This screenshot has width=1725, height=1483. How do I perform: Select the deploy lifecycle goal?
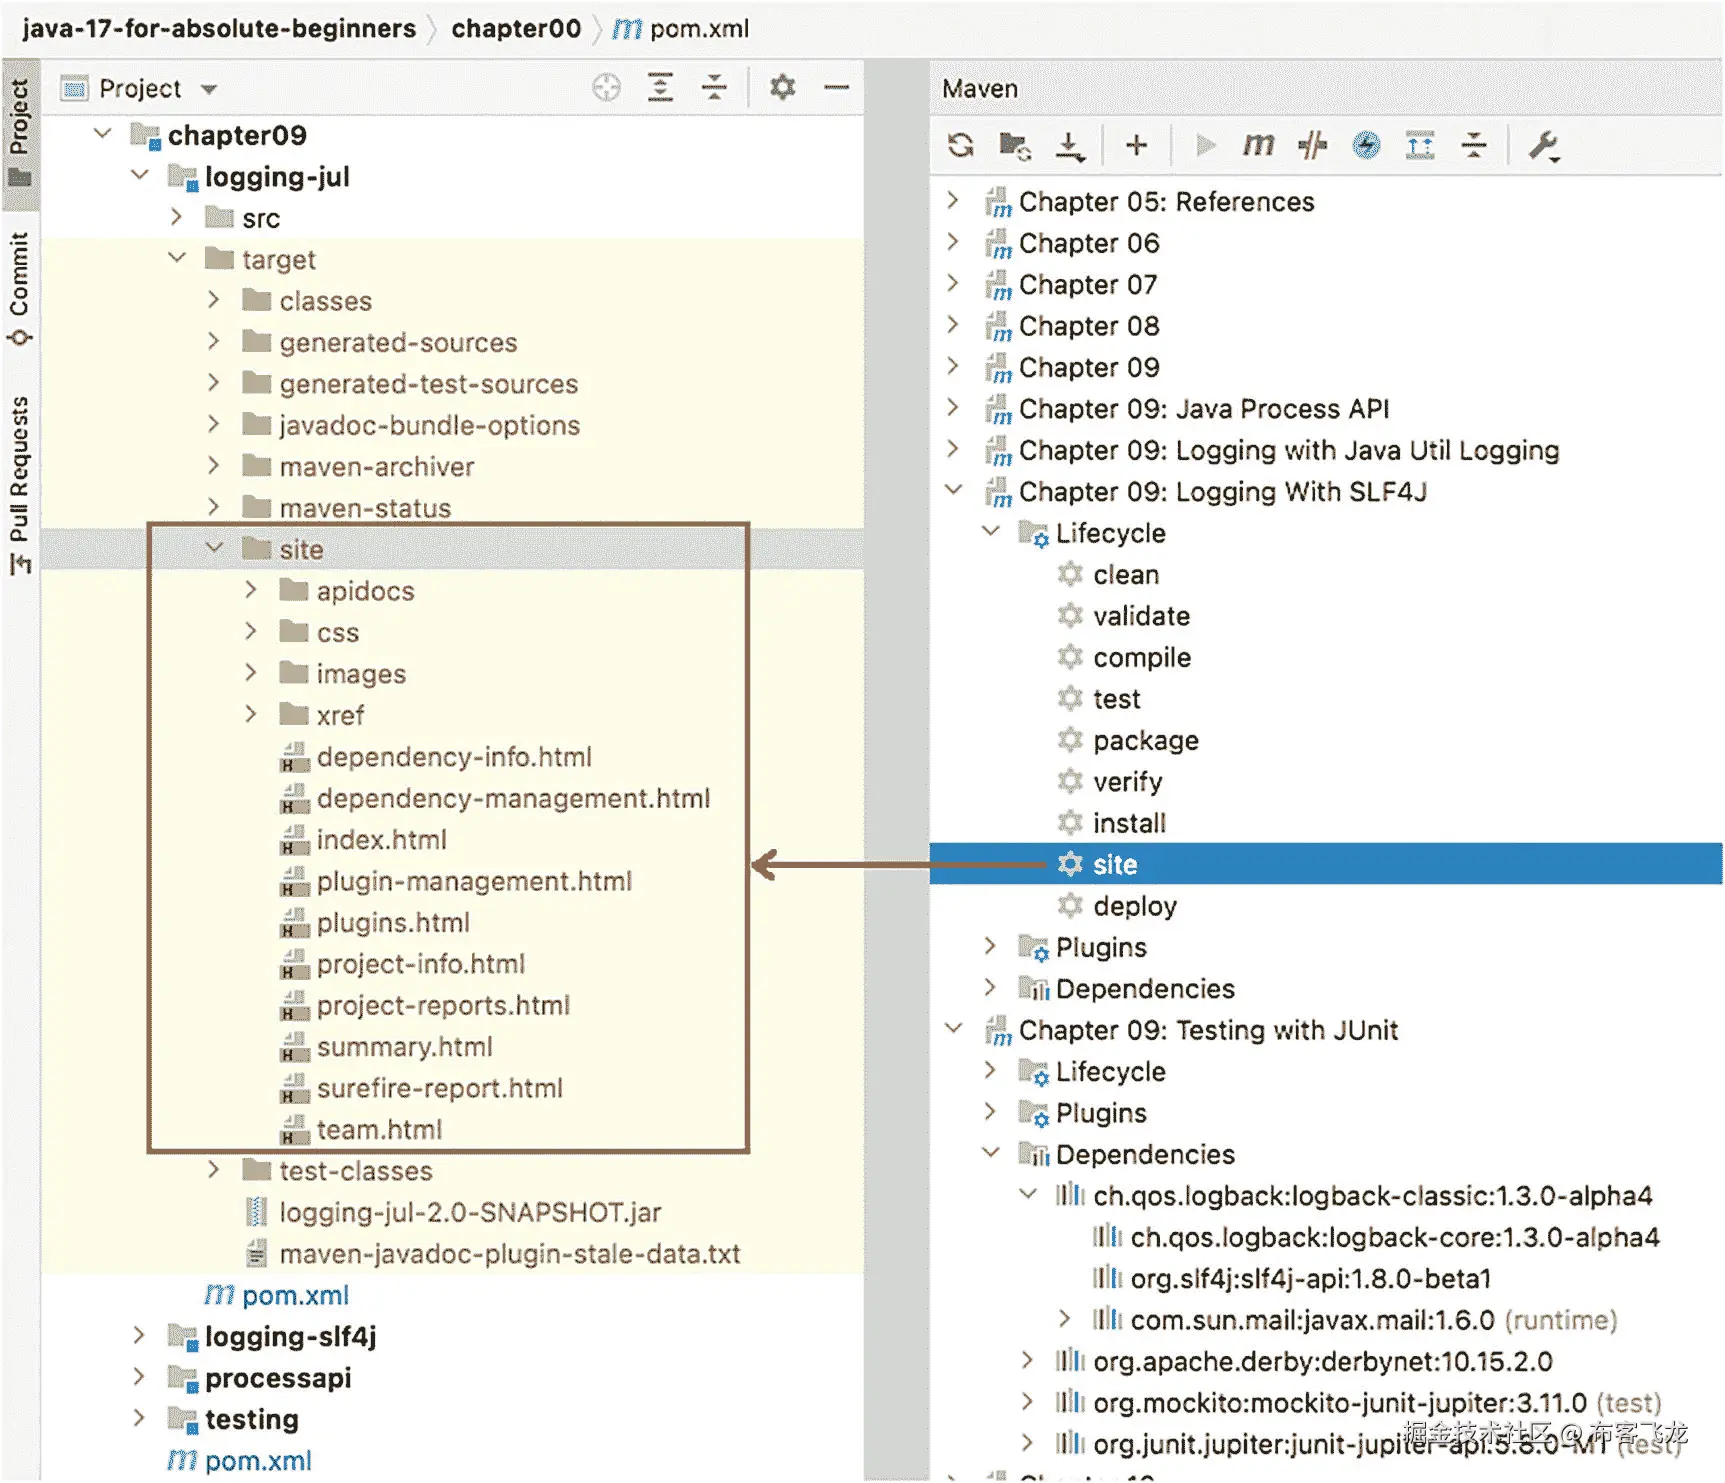click(1135, 906)
